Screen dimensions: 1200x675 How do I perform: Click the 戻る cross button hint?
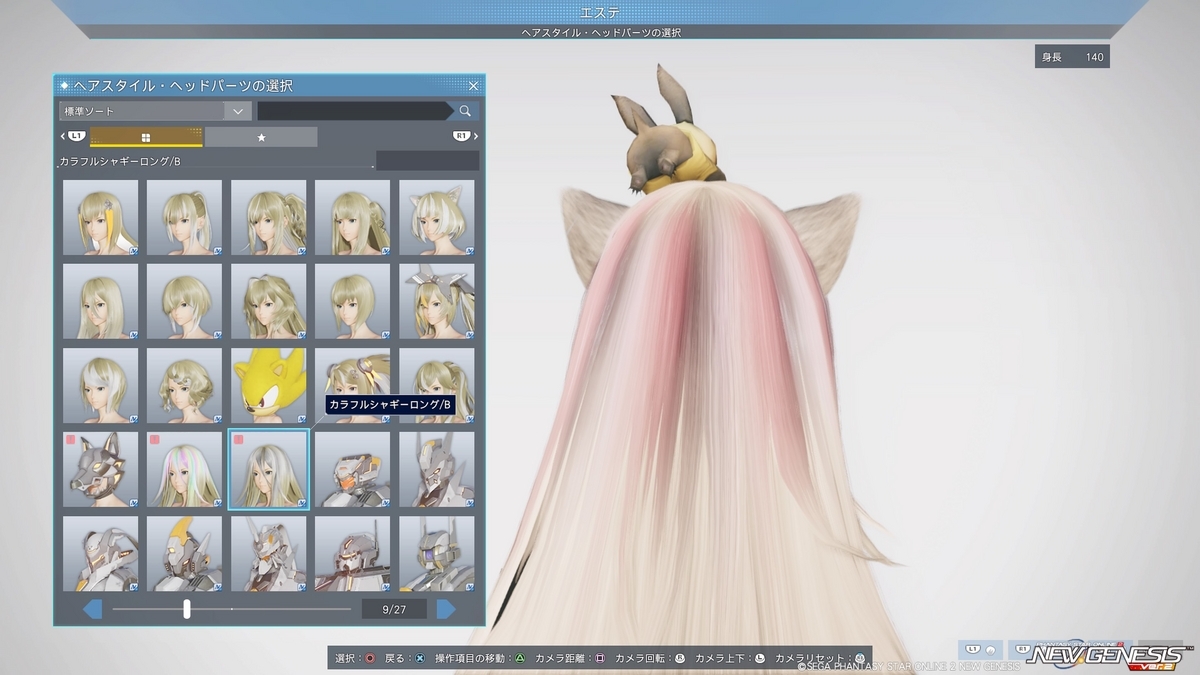point(406,658)
